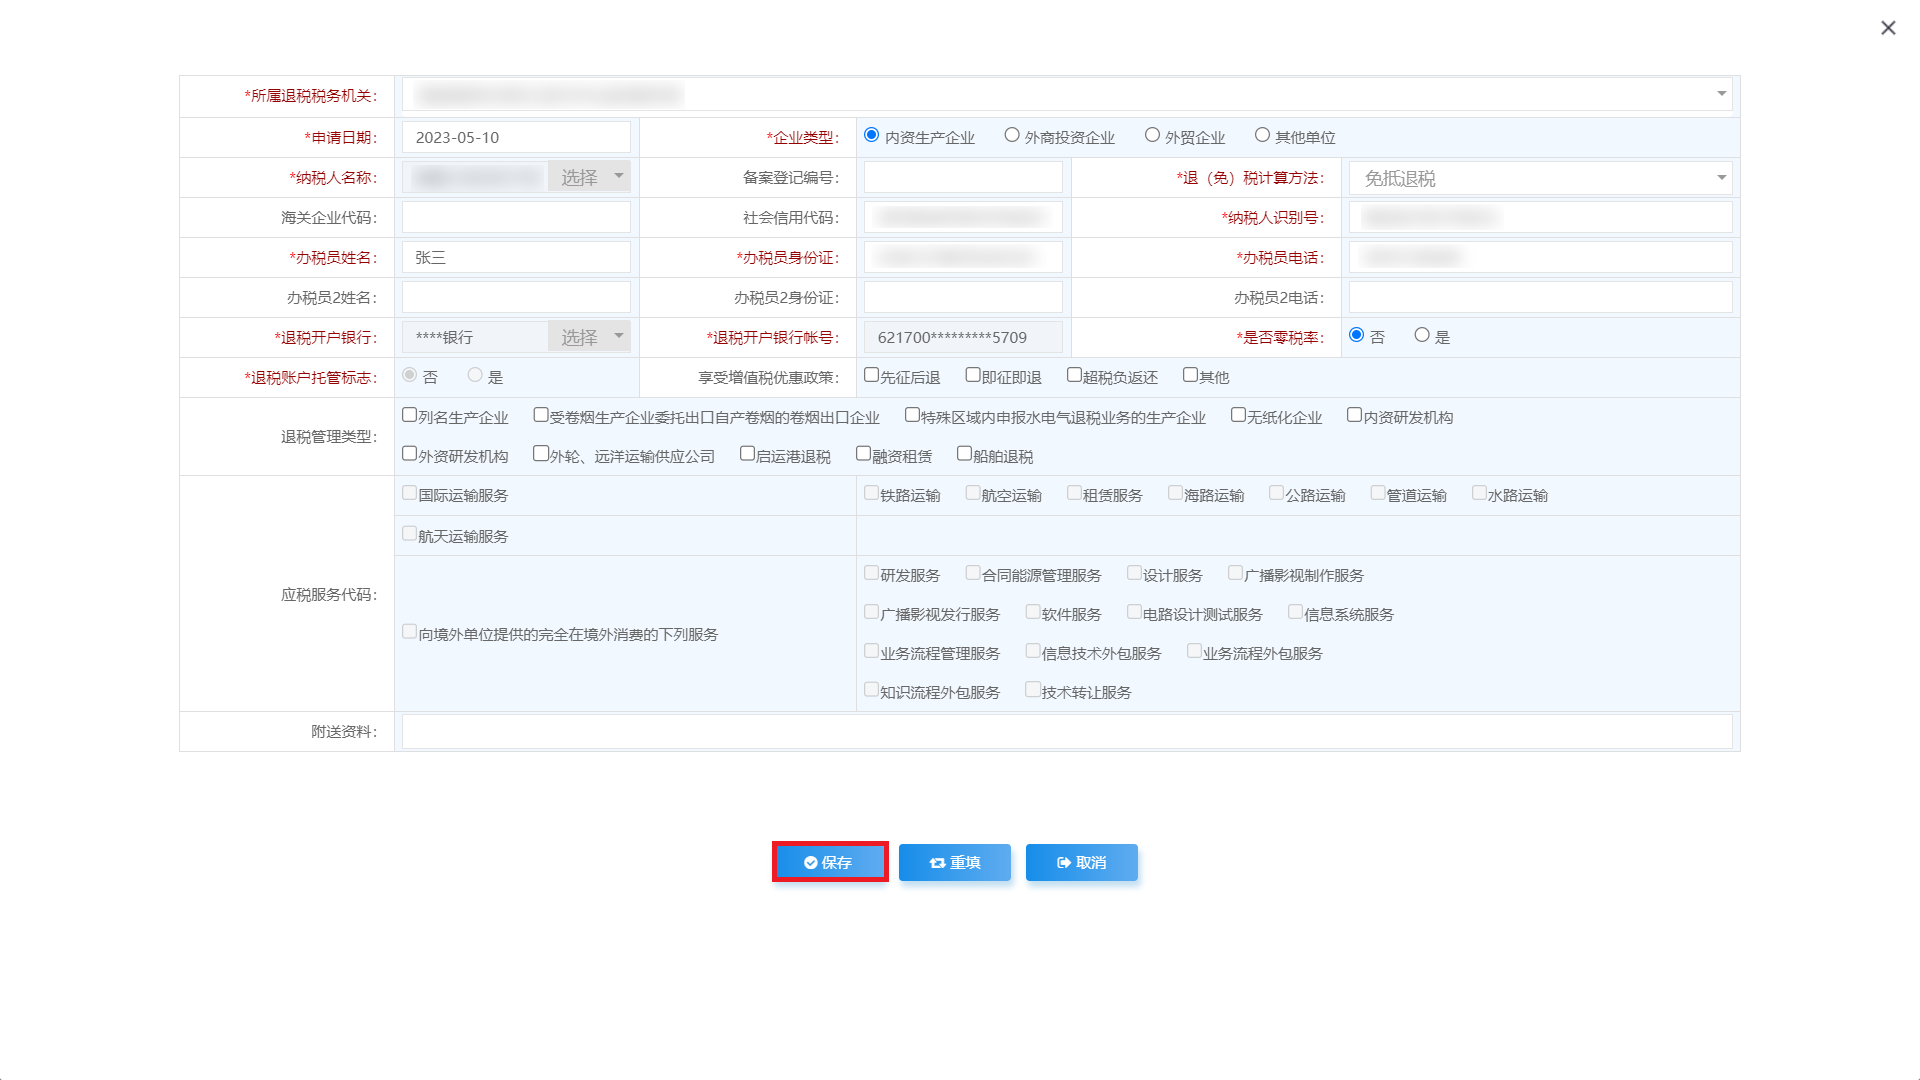Check the 先征后退 policy option

(871, 374)
